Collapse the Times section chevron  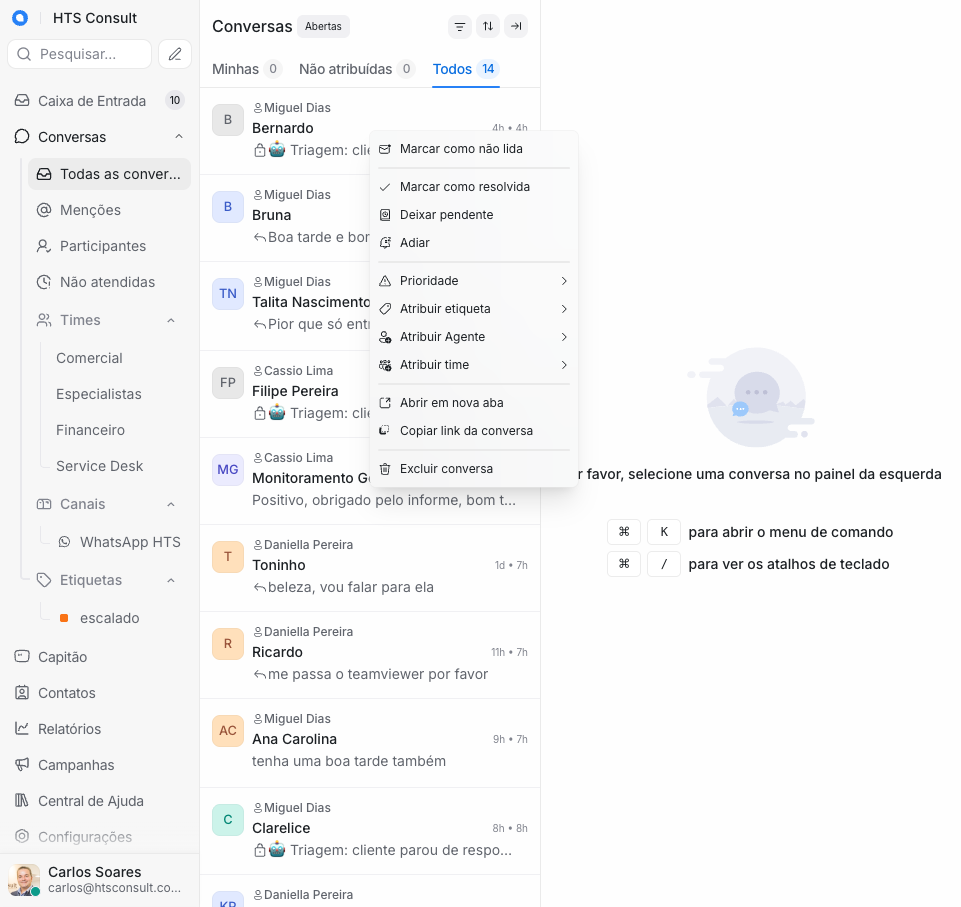tap(171, 321)
